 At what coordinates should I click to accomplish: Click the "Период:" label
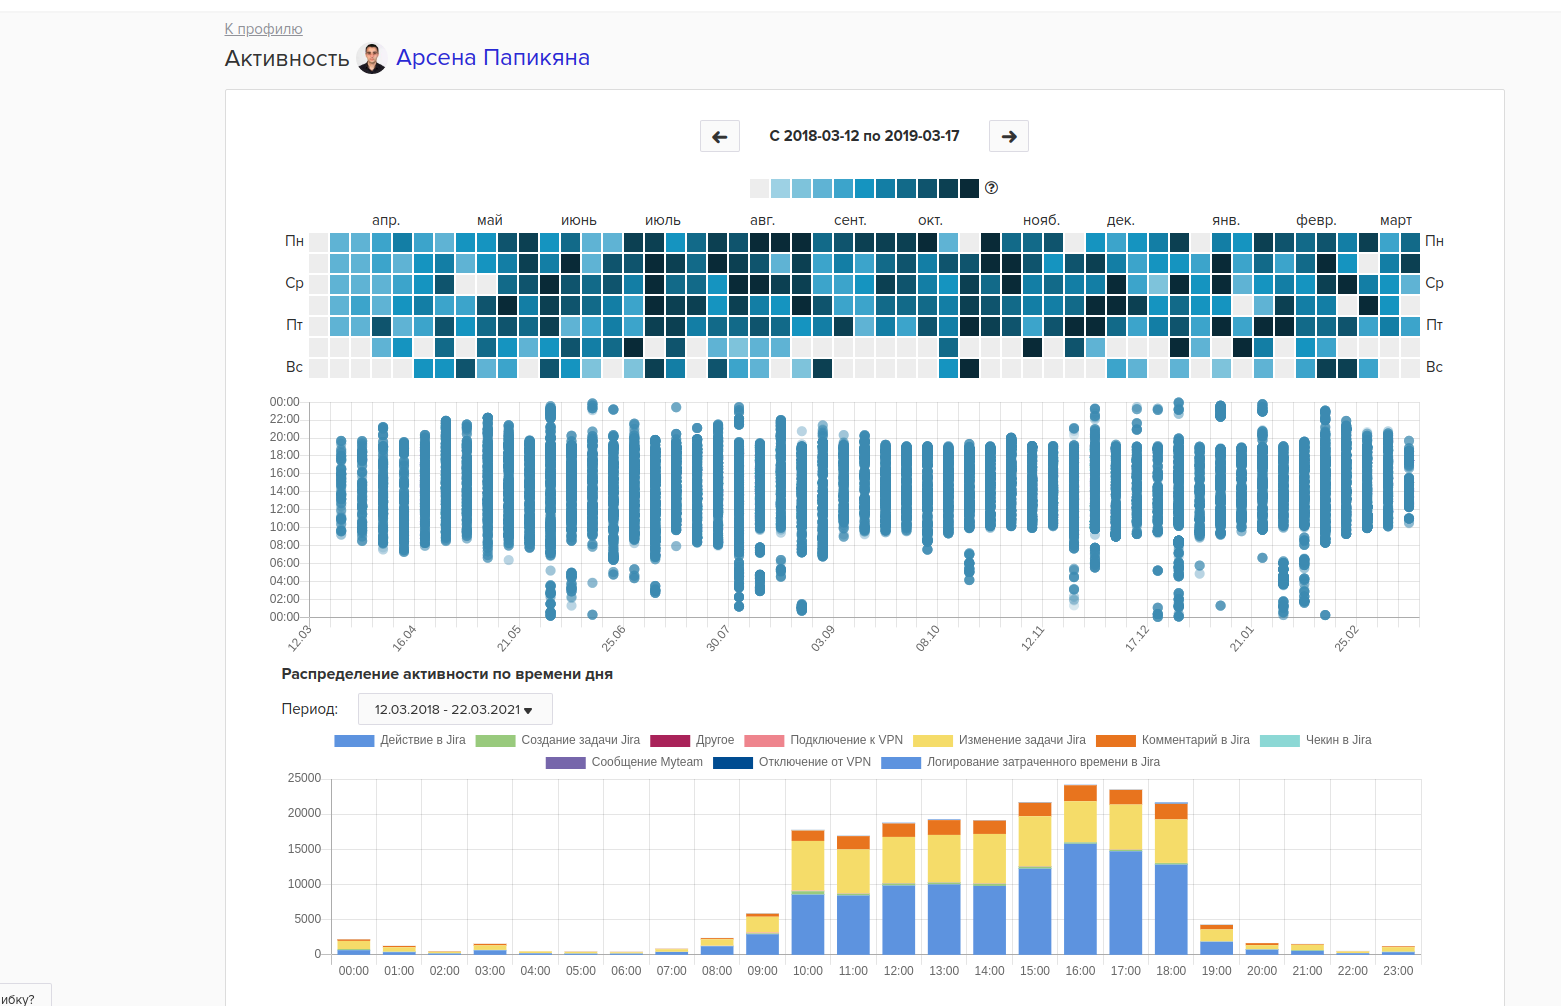[310, 709]
